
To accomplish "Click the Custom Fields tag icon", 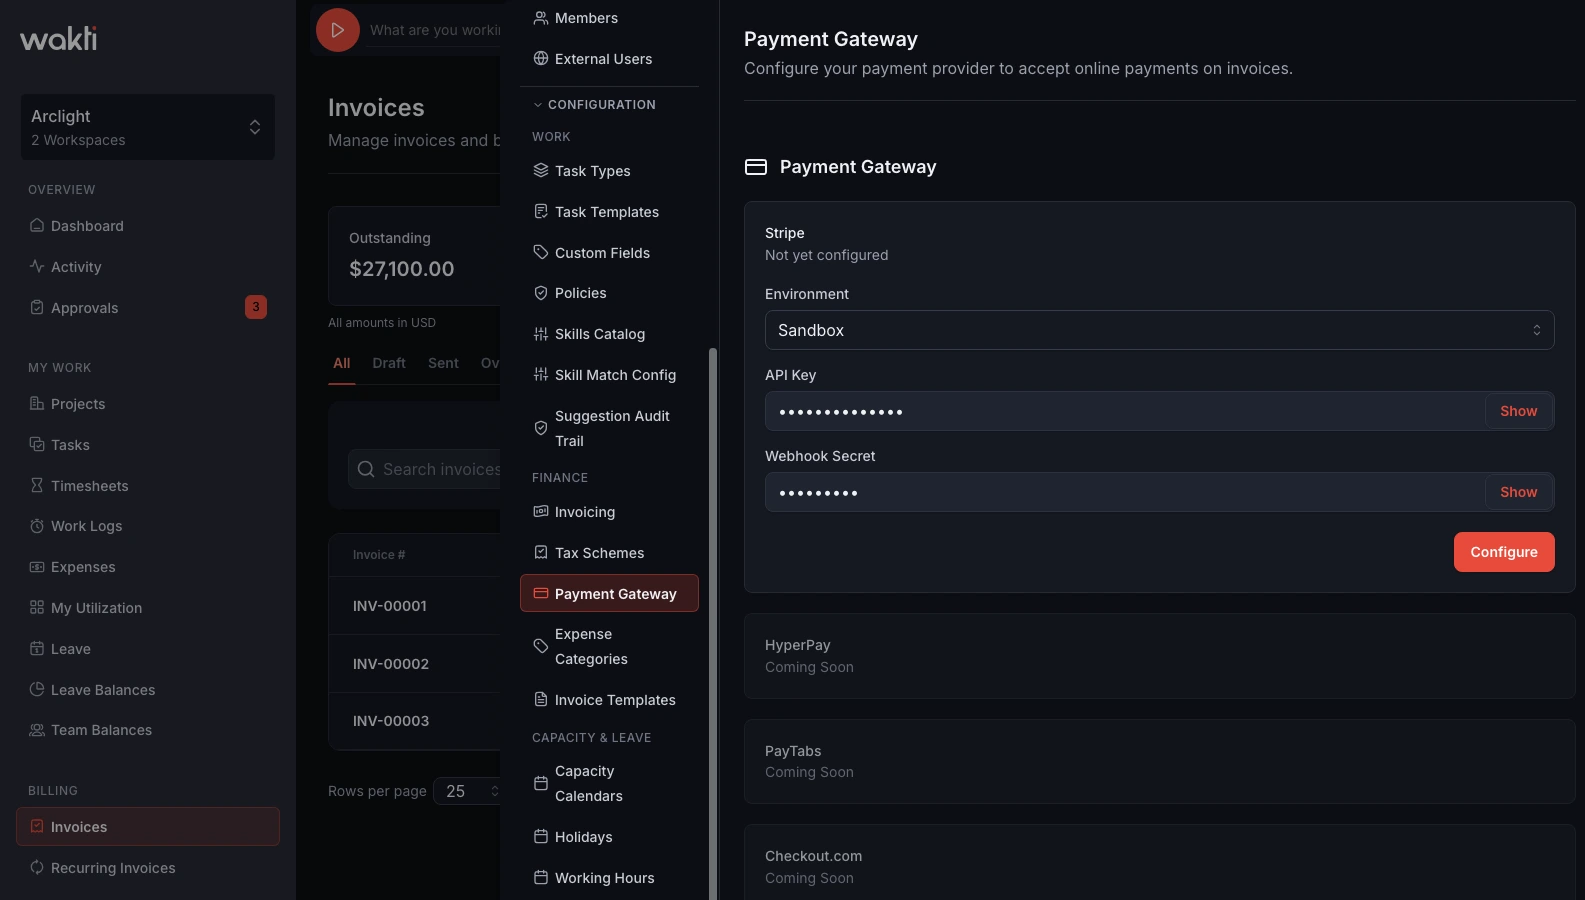I will [x=541, y=253].
